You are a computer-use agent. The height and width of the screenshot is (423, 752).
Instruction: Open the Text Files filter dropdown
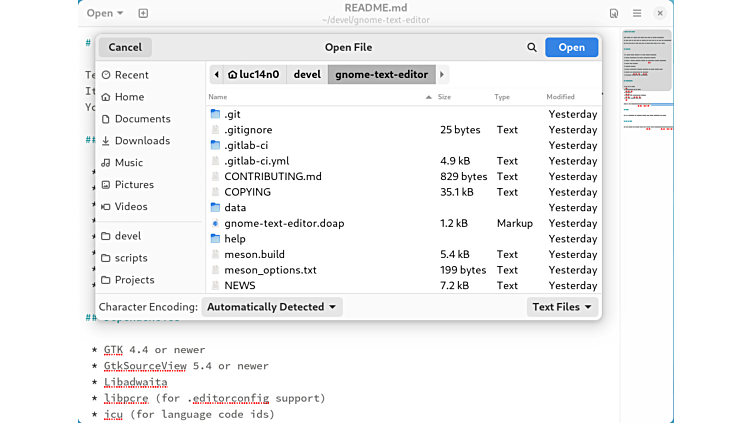pyautogui.click(x=562, y=307)
